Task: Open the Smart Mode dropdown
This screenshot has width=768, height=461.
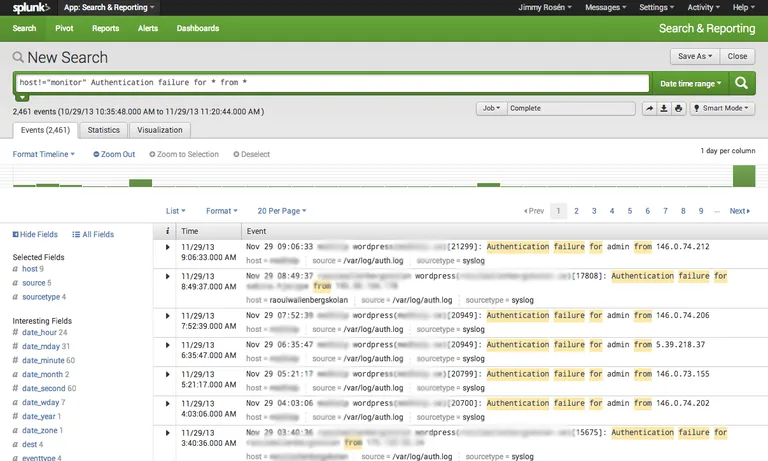Action: coord(722,108)
